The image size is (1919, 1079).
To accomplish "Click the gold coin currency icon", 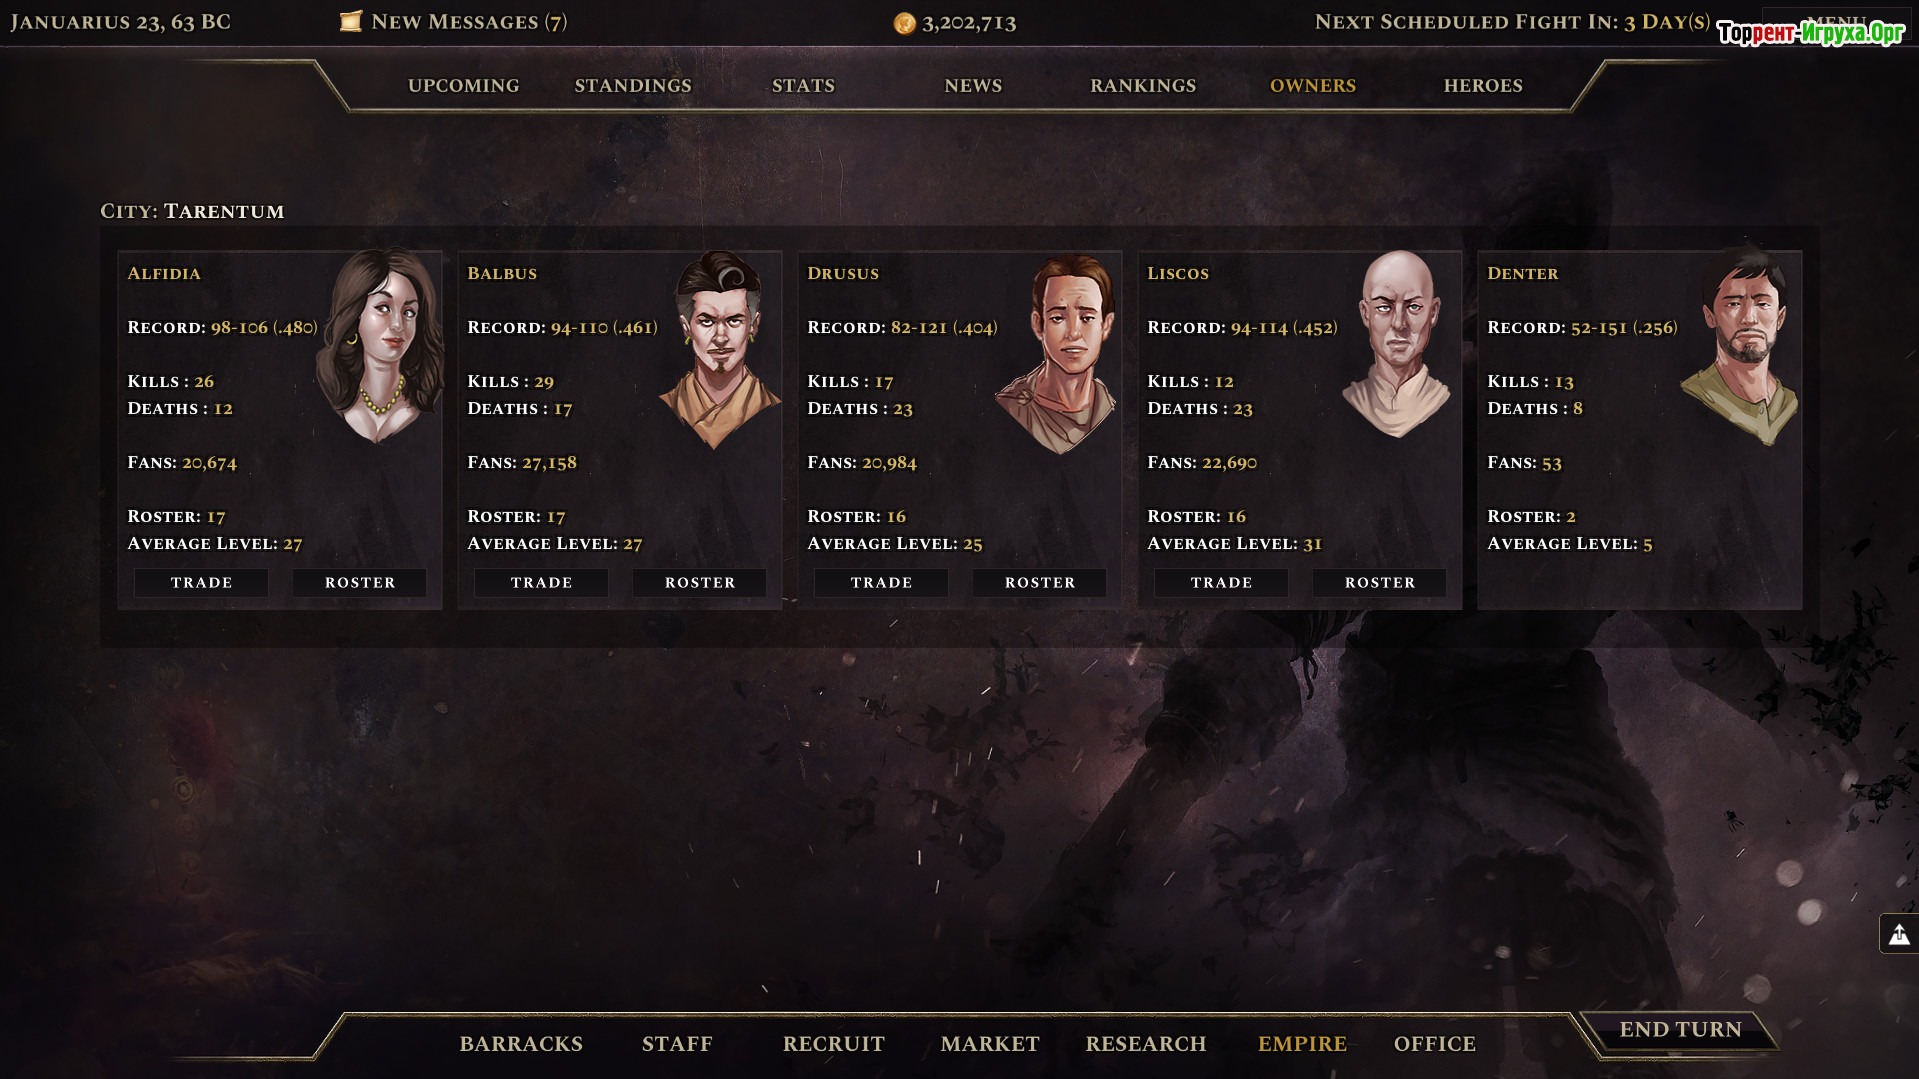I will pos(904,23).
